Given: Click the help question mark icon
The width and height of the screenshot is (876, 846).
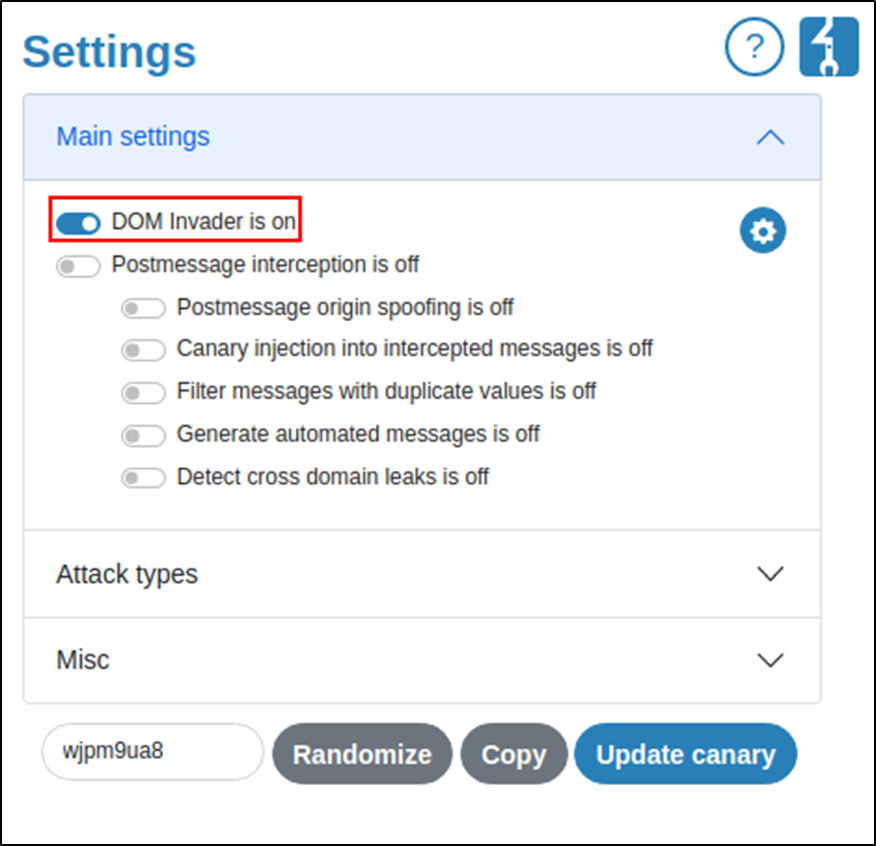Looking at the screenshot, I should [x=755, y=46].
